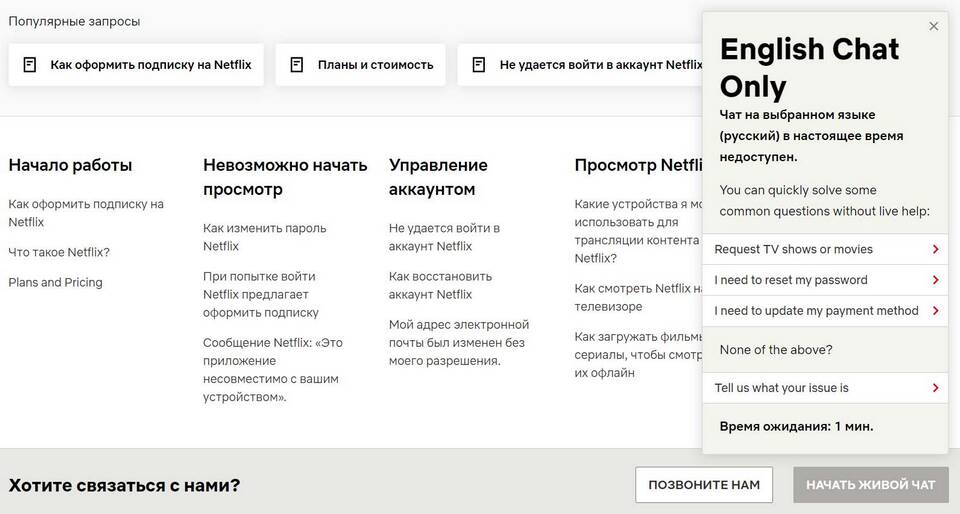Click red chevron next to 'Request TV shows or movies'
This screenshot has width=960, height=514.
coord(936,249)
